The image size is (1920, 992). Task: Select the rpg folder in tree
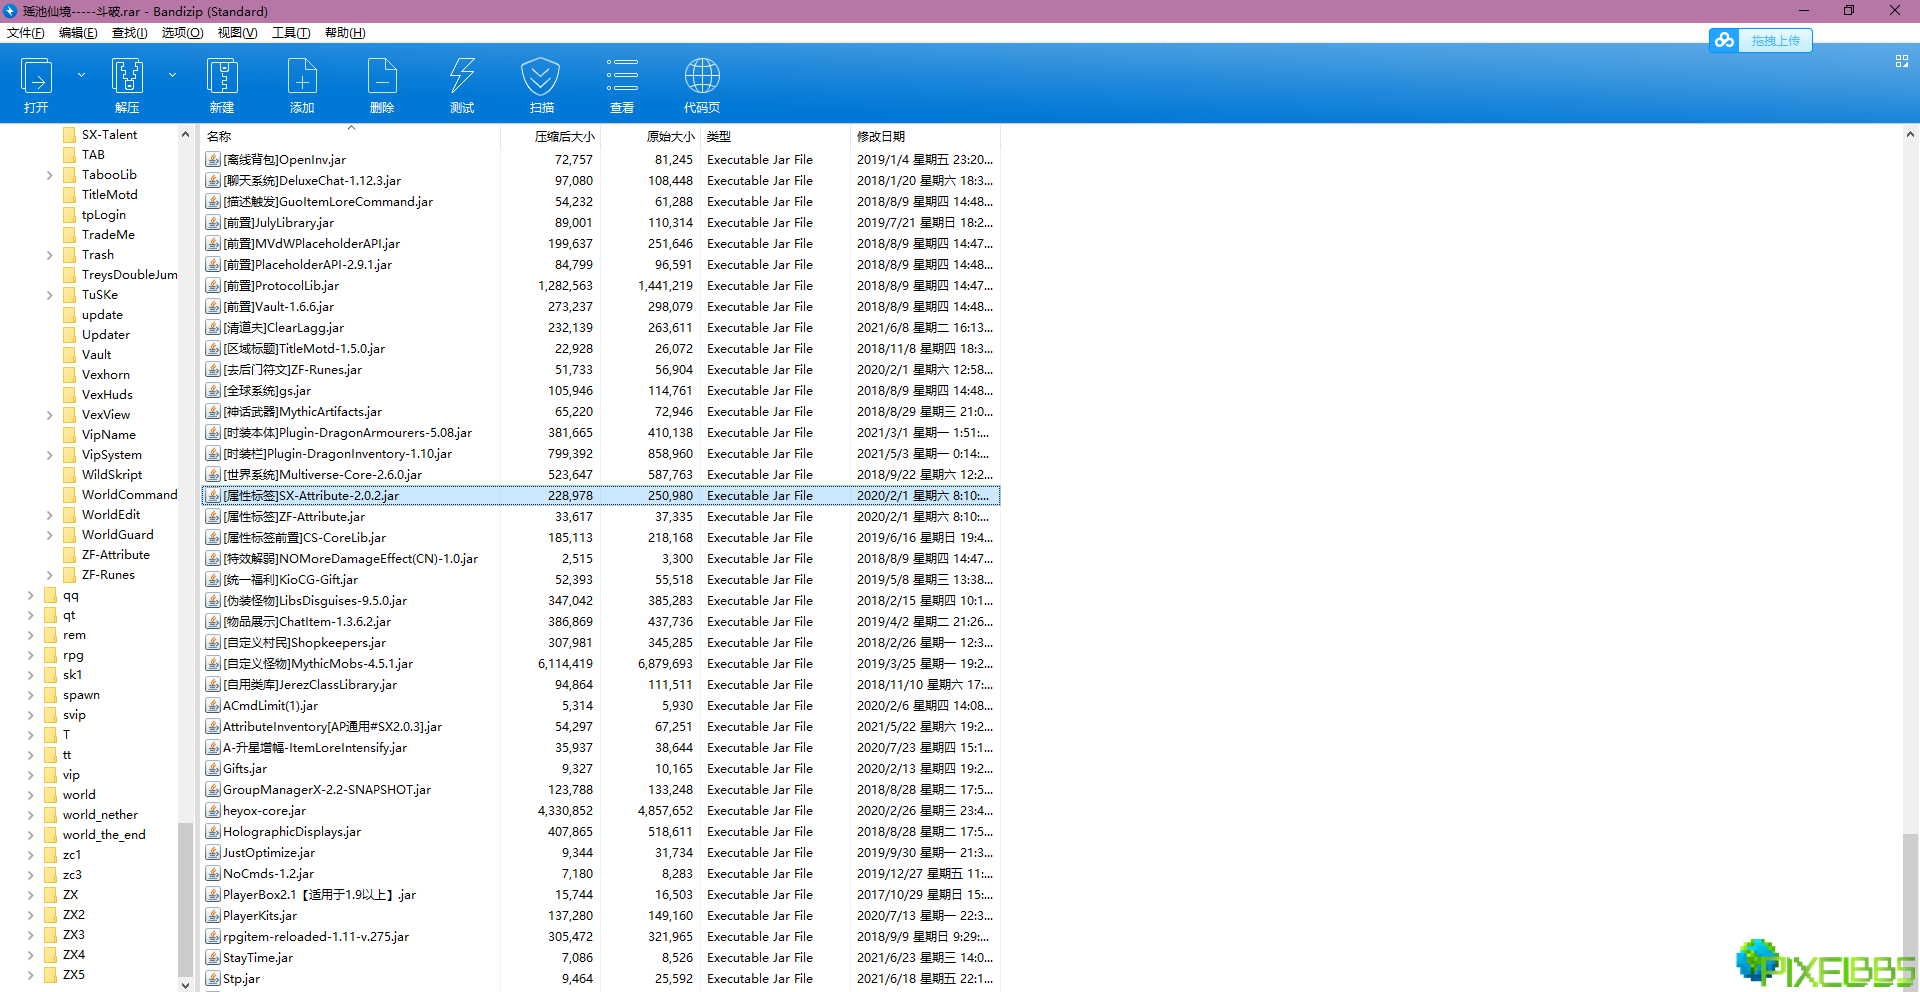tap(73, 655)
